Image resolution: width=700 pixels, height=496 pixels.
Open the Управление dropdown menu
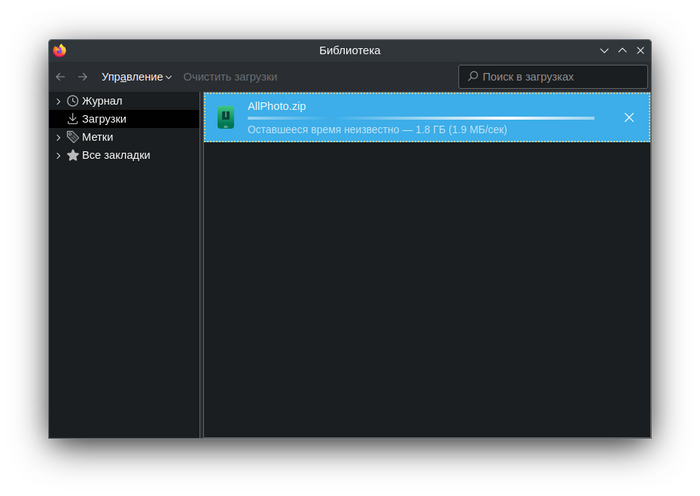[x=136, y=77]
